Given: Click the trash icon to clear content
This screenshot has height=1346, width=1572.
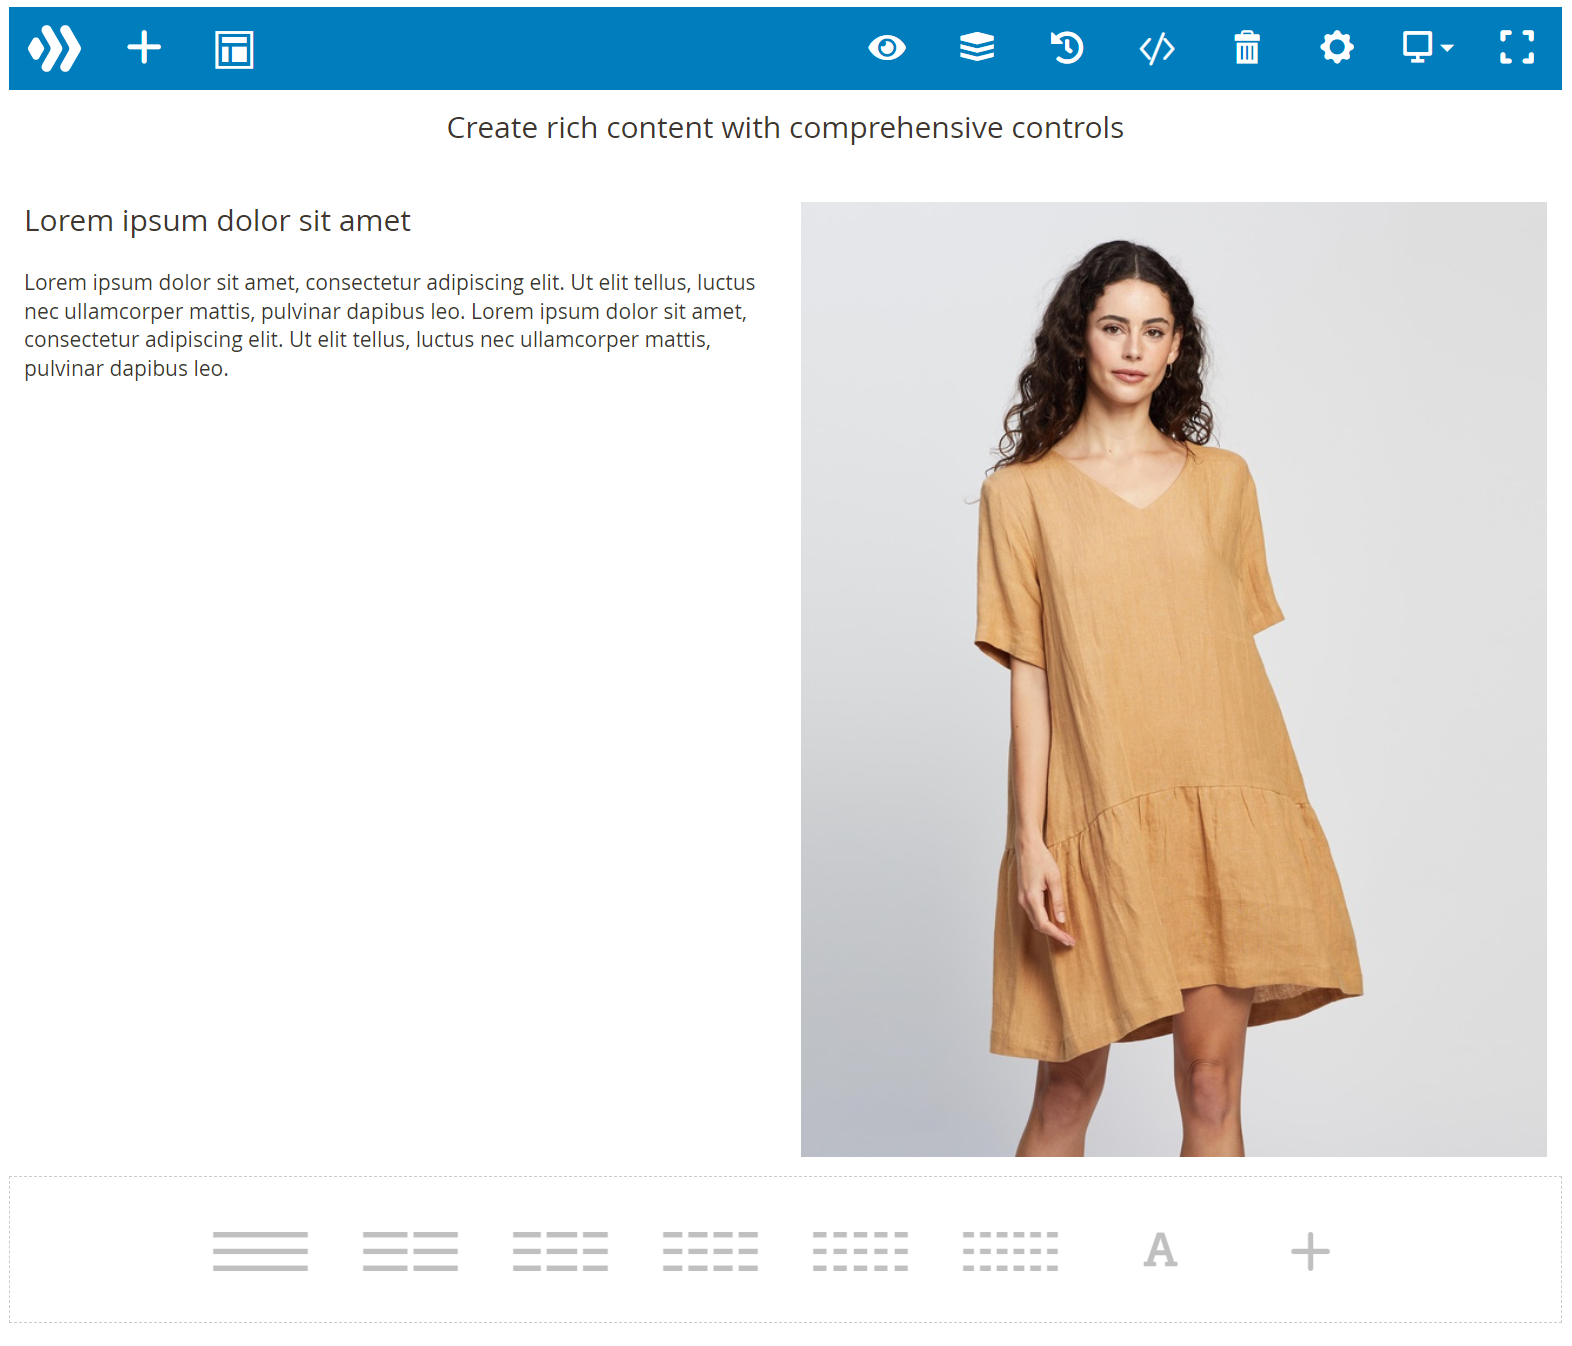Looking at the screenshot, I should click(1247, 47).
